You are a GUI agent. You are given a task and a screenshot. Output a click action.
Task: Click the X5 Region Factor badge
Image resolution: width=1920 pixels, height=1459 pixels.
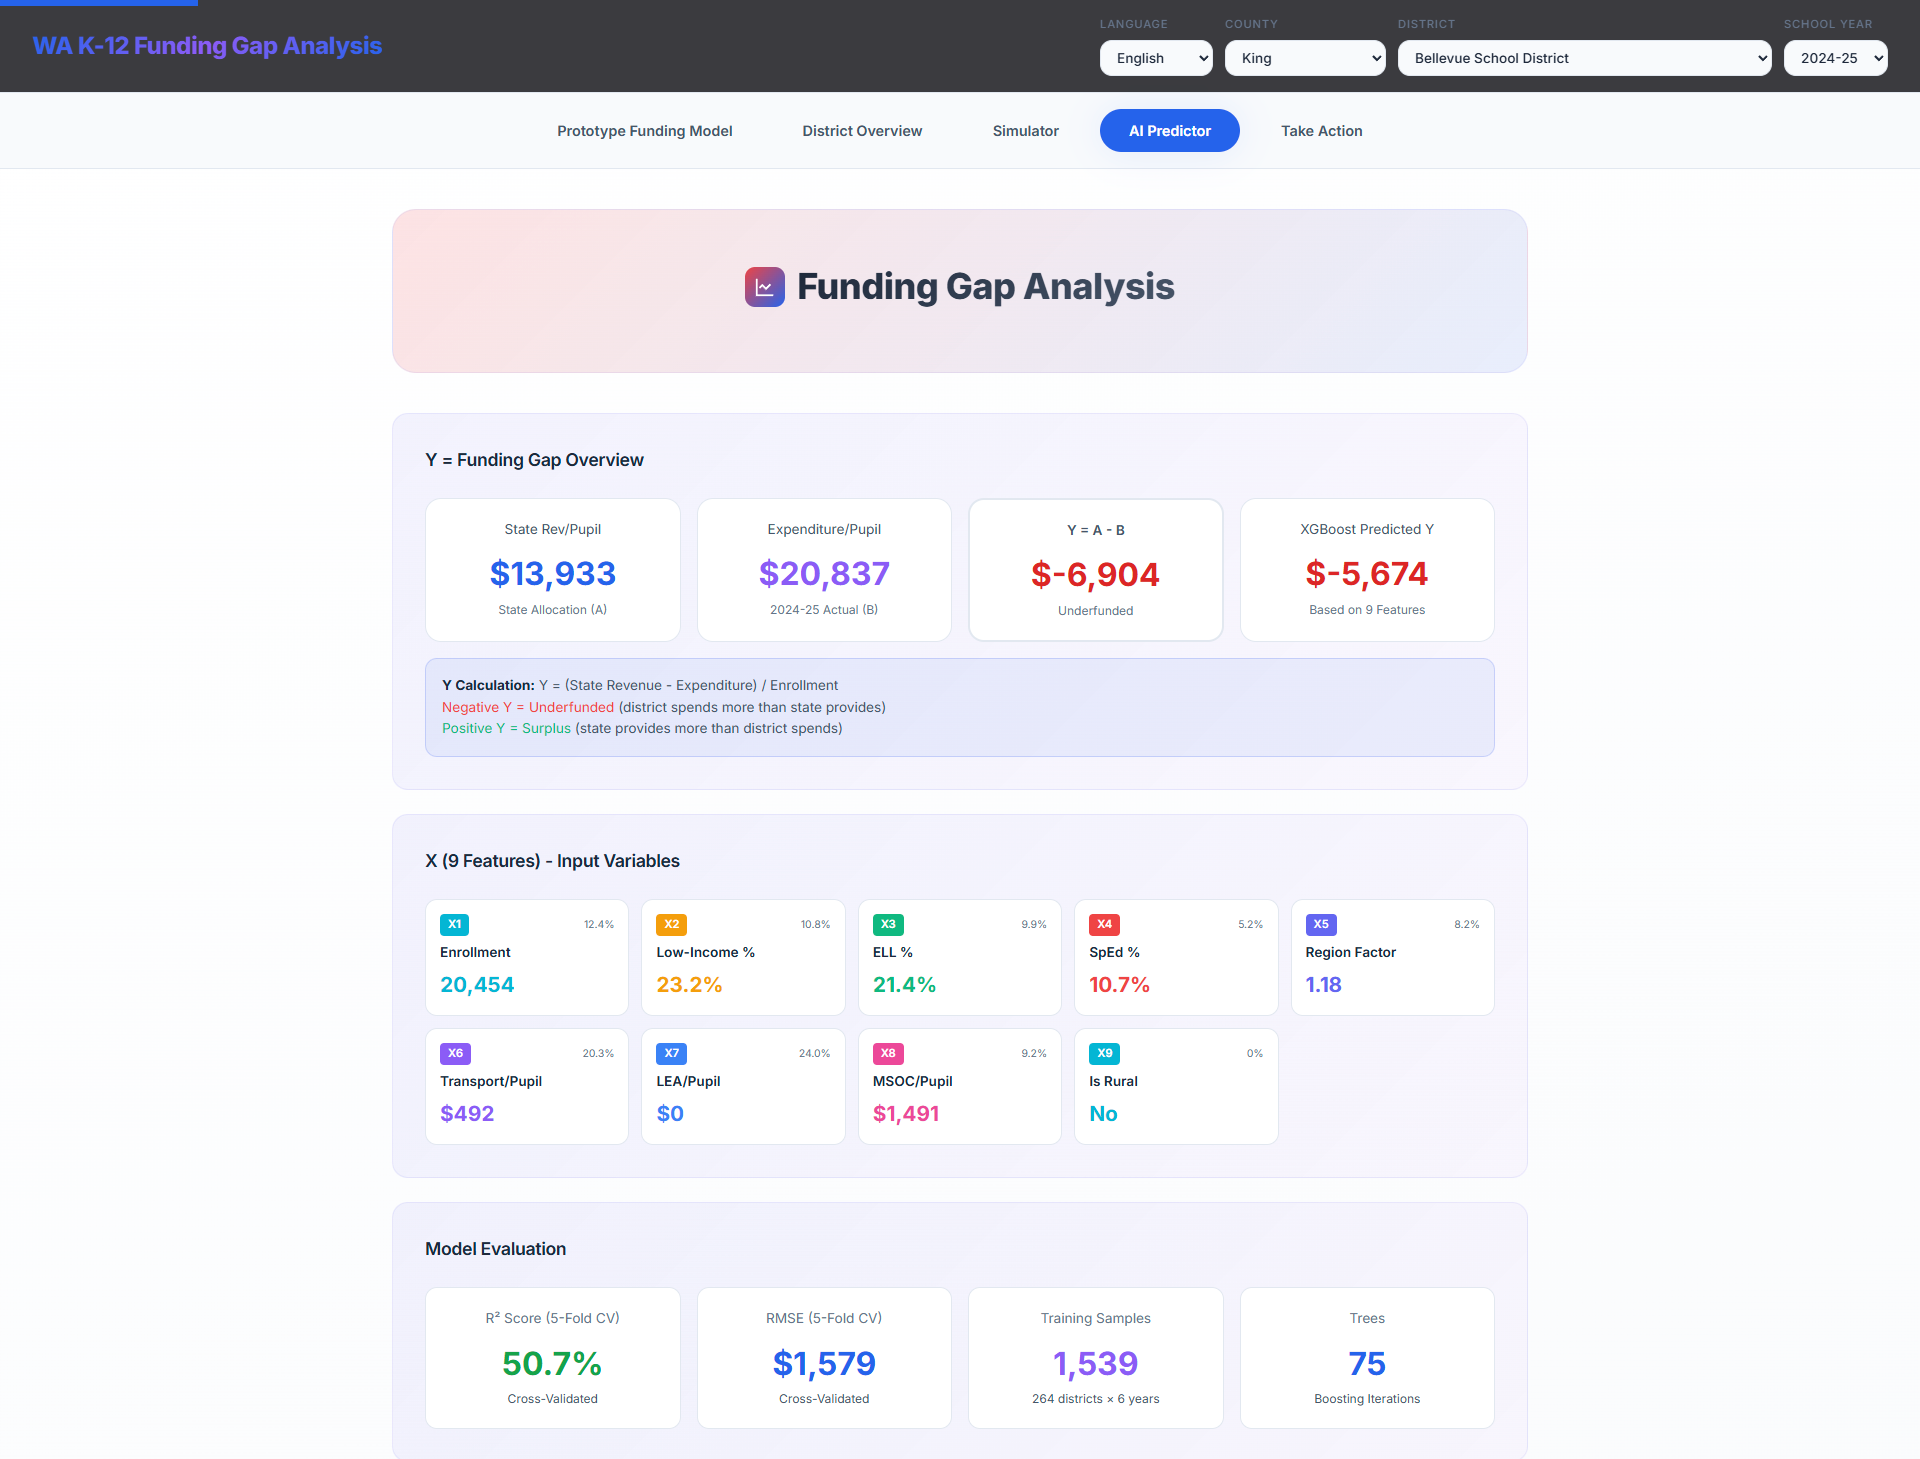[x=1320, y=924]
